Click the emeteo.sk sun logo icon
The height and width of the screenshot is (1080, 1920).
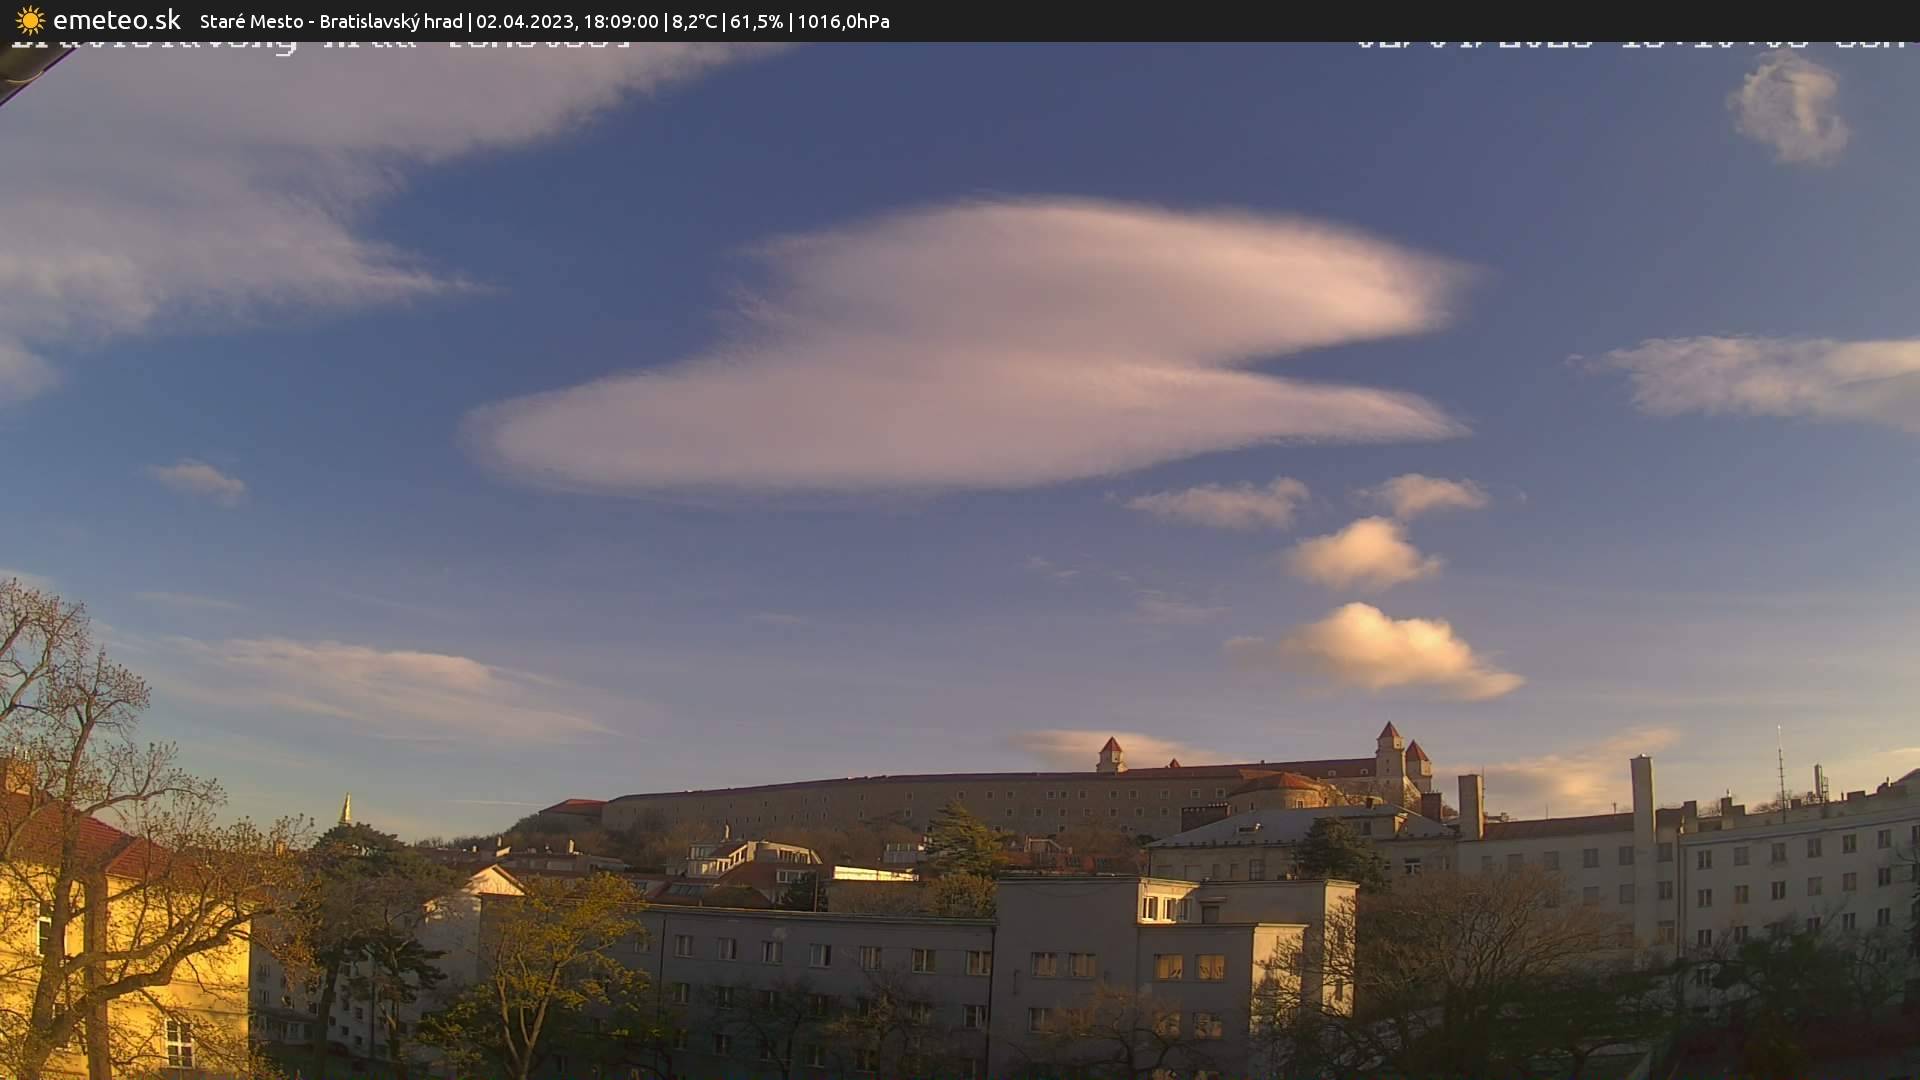(x=30, y=20)
